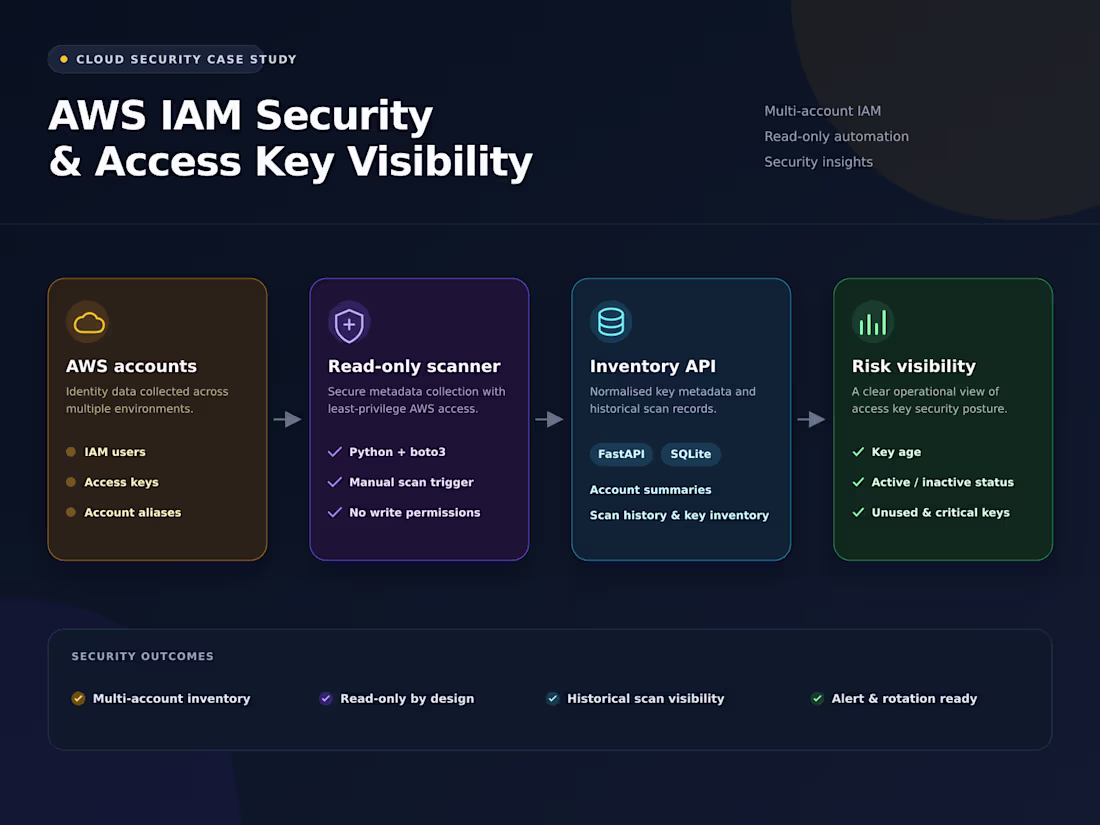Click the cloud icon in AWS accounts card
The height and width of the screenshot is (825, 1100).
tap(88, 323)
